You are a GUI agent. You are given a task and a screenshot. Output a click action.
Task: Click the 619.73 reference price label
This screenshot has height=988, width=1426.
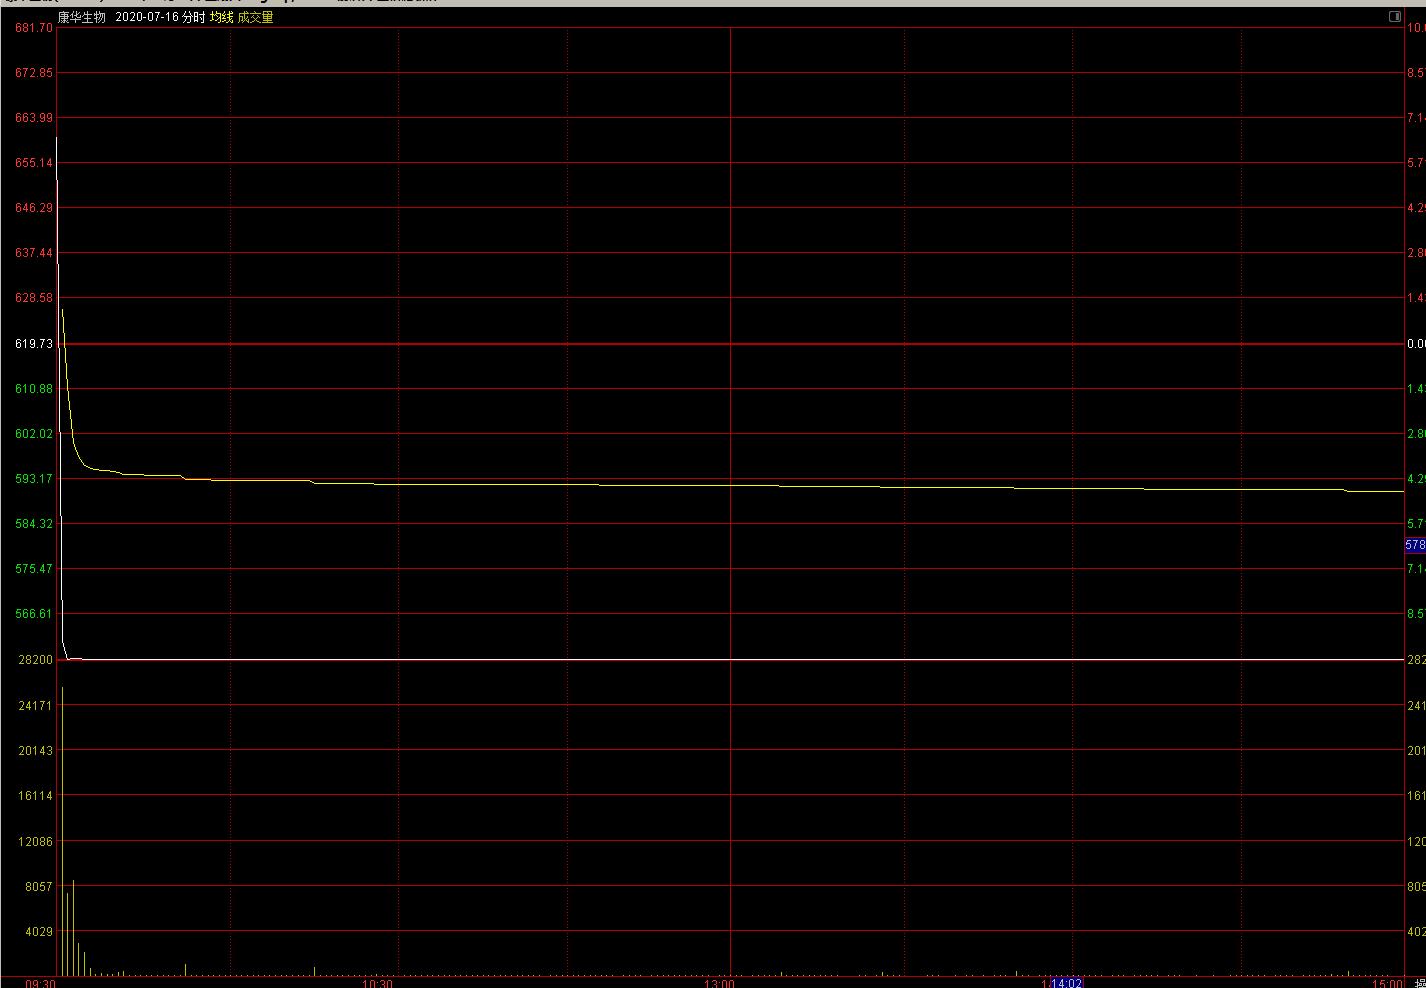tap(34, 344)
